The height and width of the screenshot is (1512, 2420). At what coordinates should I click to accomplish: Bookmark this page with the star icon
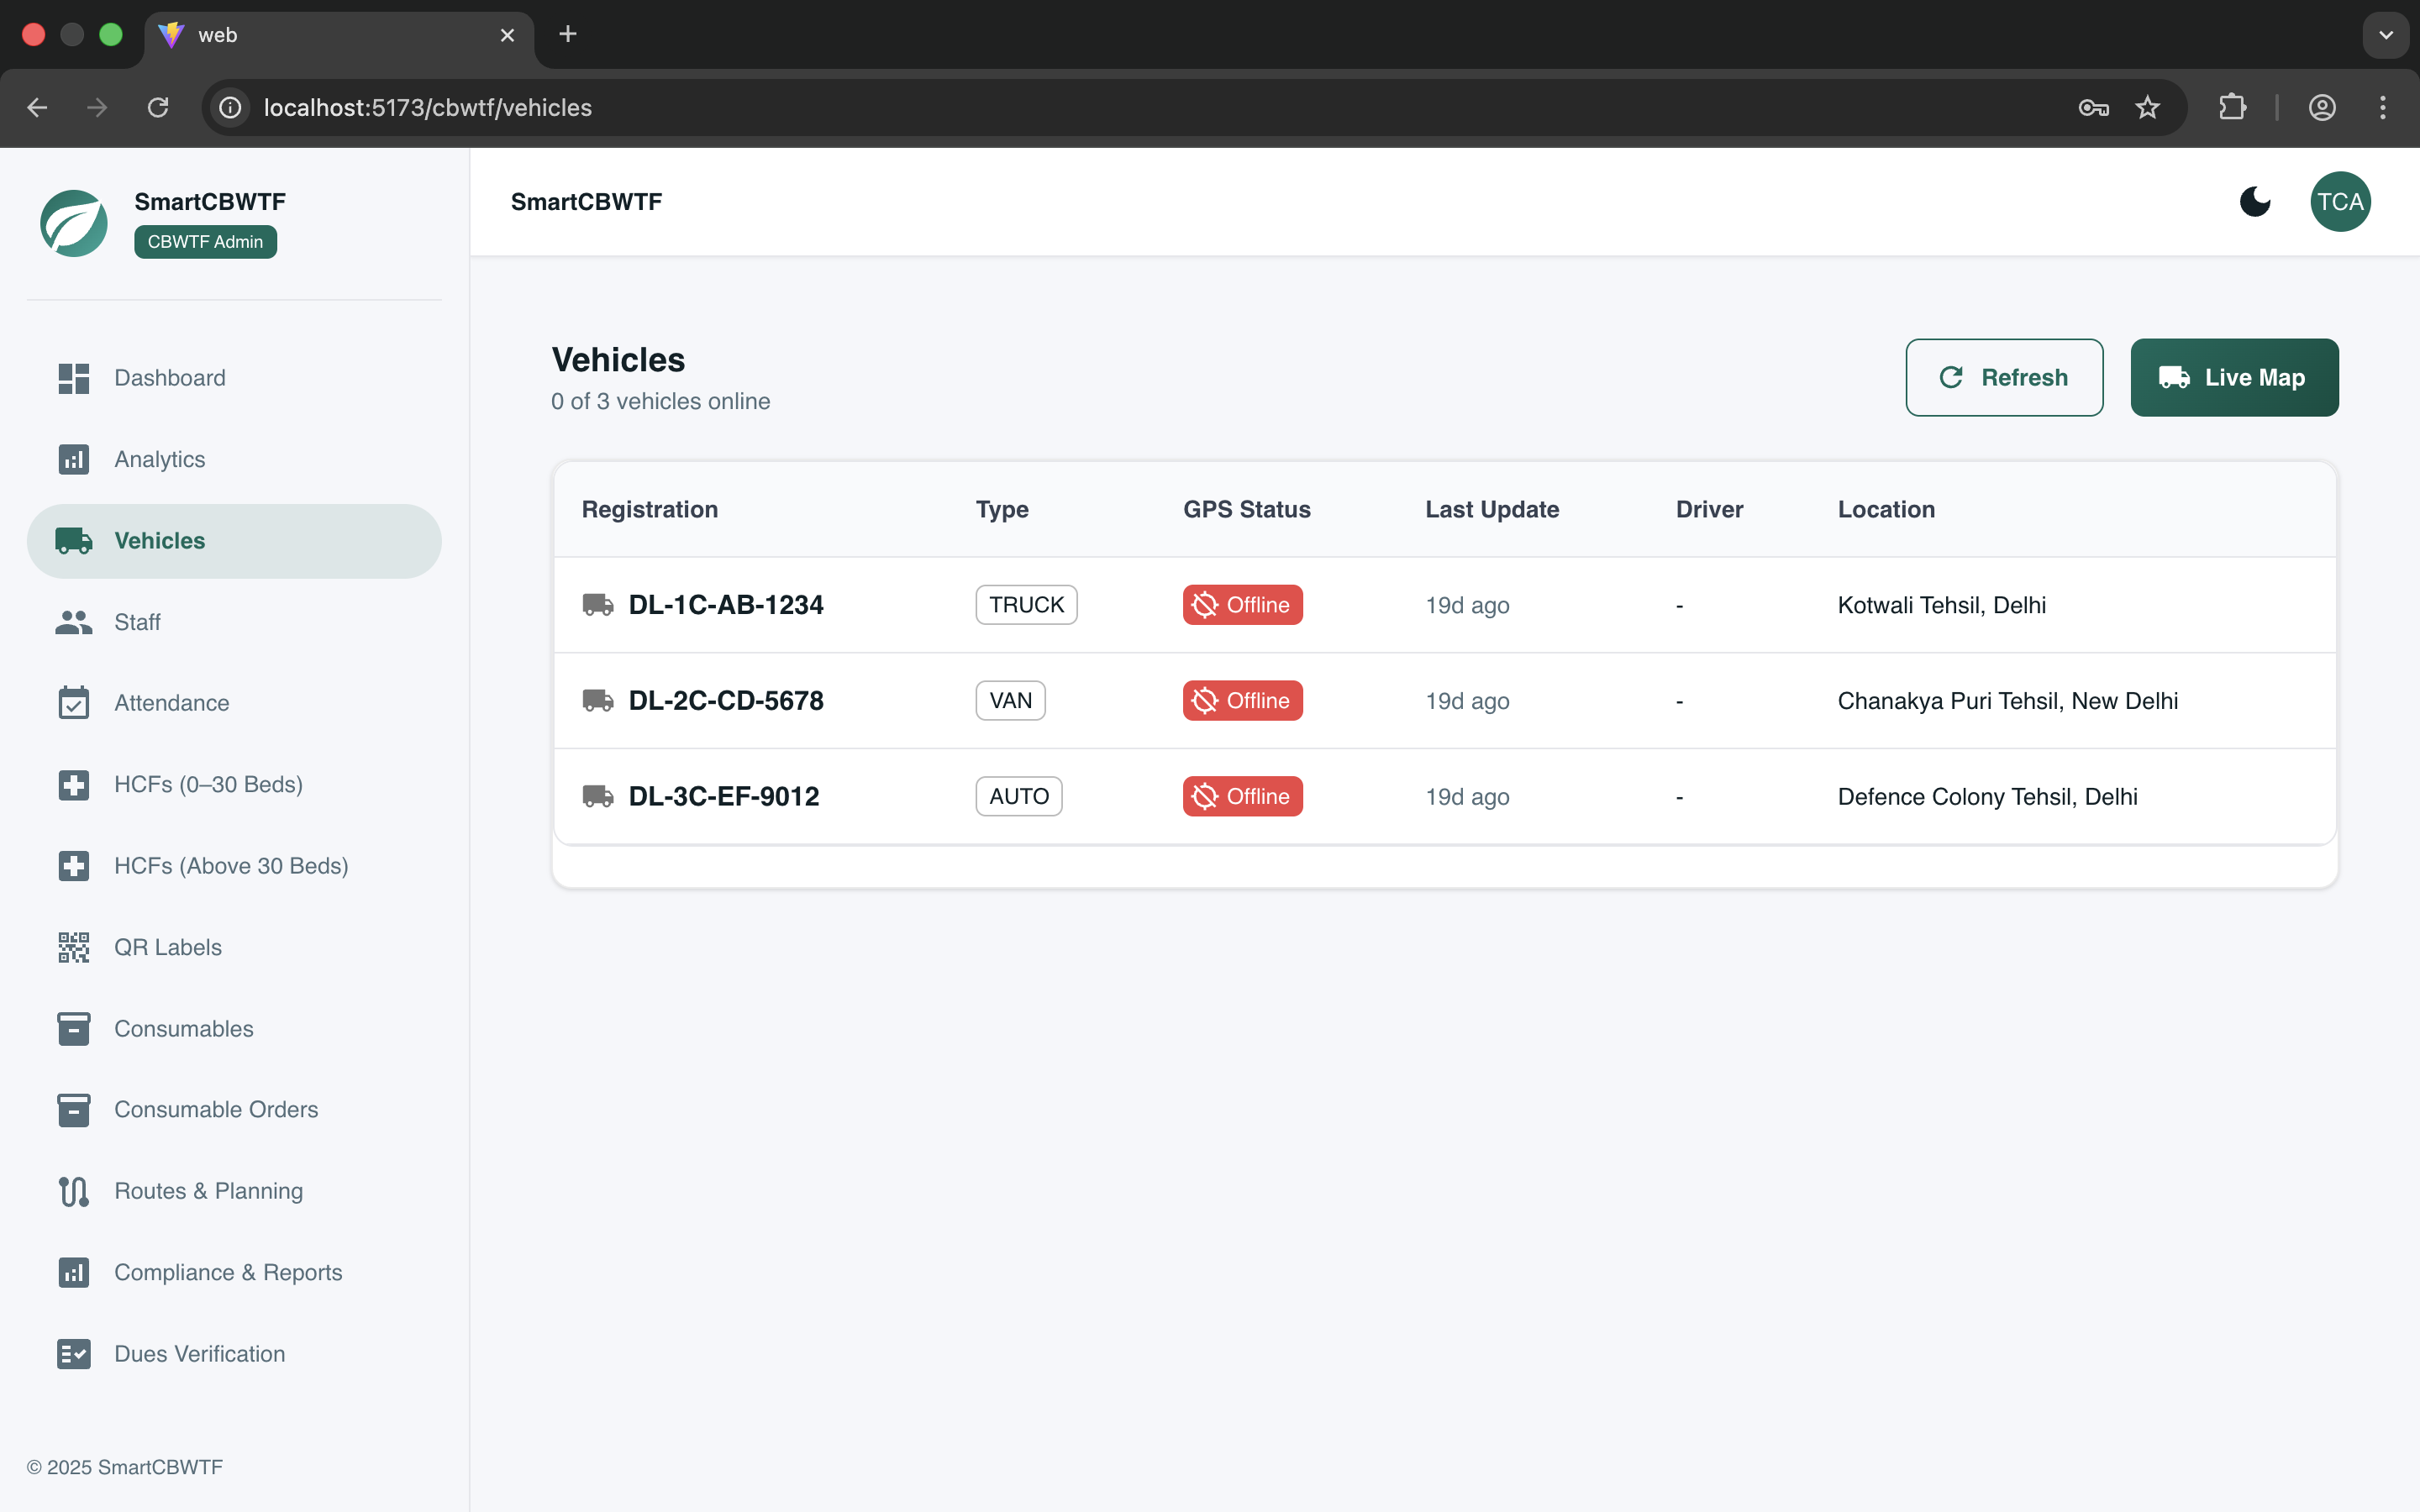click(x=2147, y=107)
